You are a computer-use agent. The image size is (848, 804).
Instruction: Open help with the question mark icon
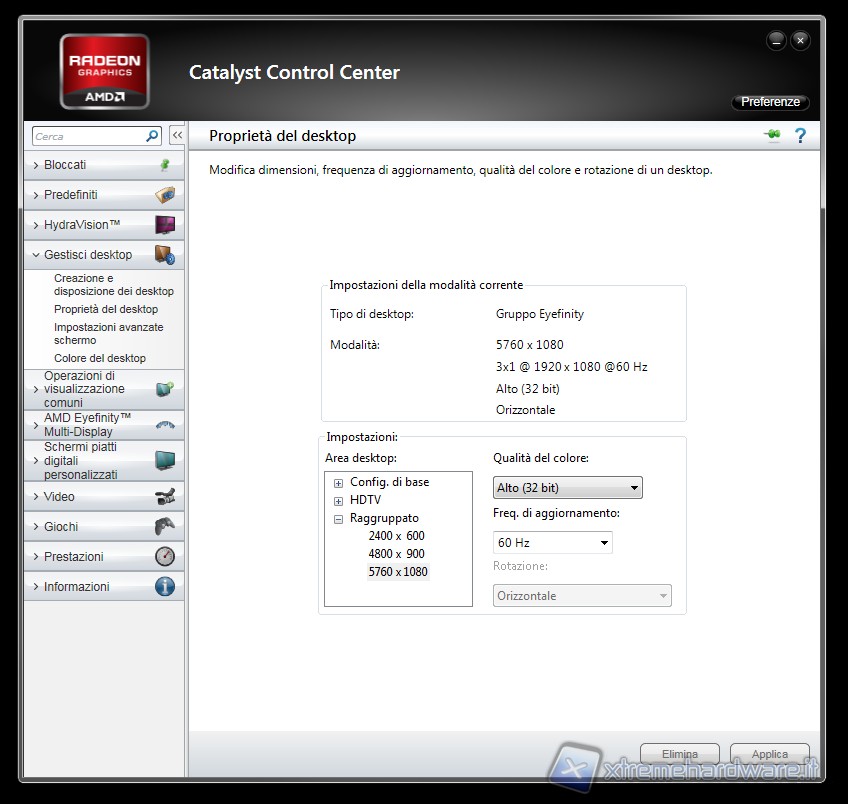click(x=800, y=136)
